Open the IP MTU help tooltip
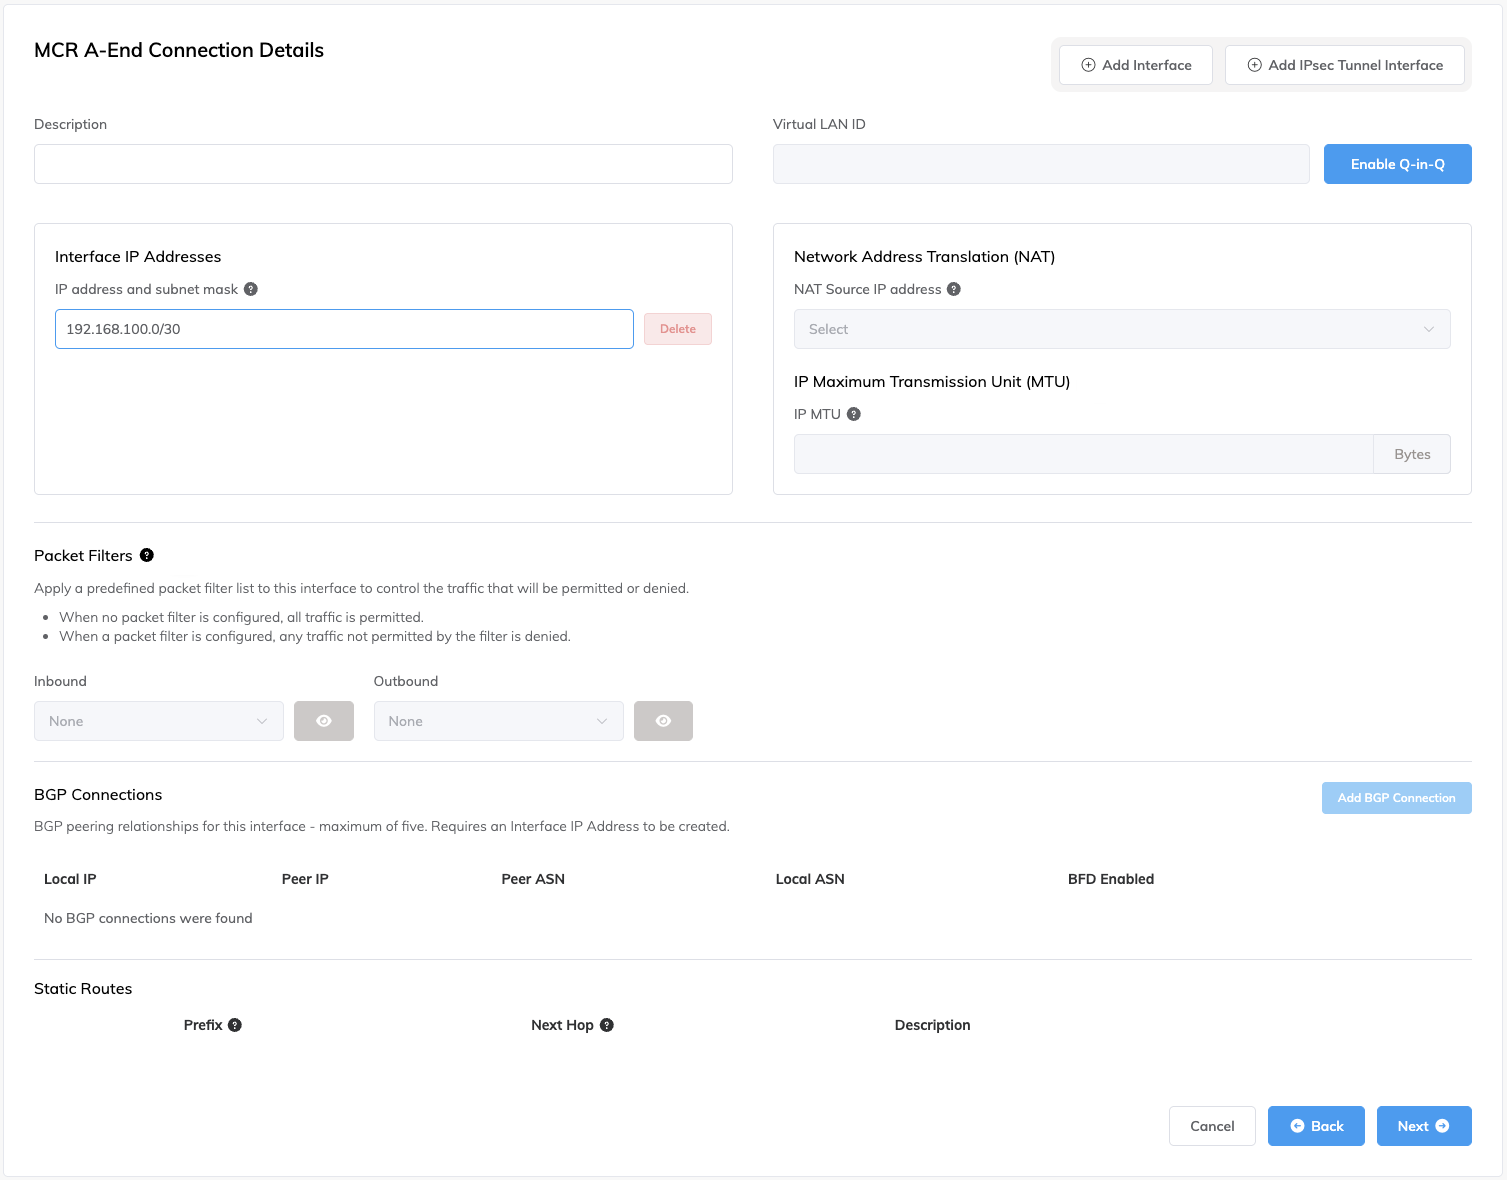This screenshot has height=1180, width=1507. [853, 414]
